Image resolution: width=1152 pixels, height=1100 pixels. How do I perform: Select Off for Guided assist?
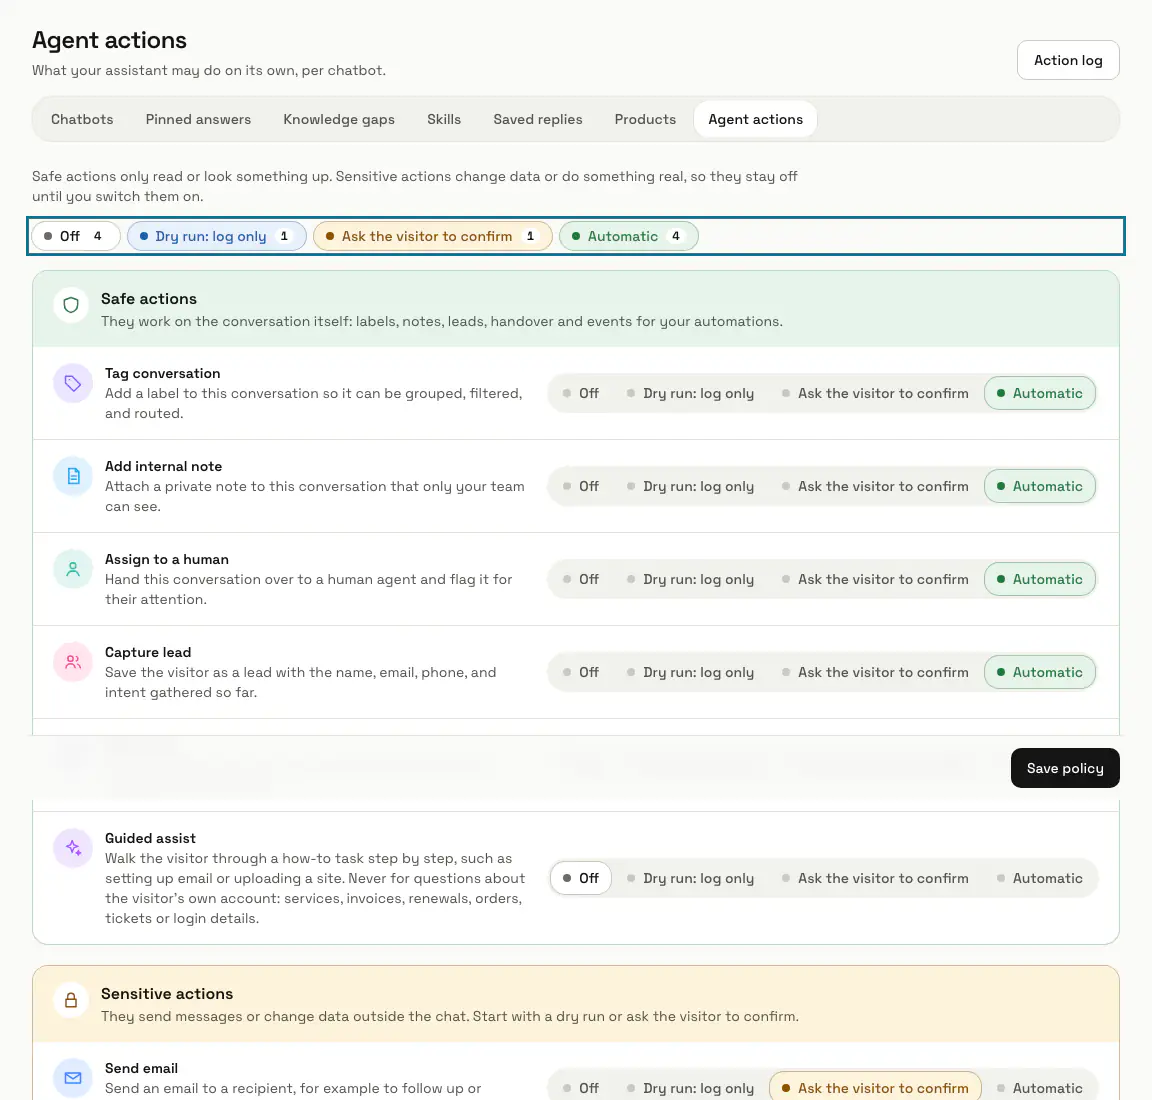[x=581, y=878]
